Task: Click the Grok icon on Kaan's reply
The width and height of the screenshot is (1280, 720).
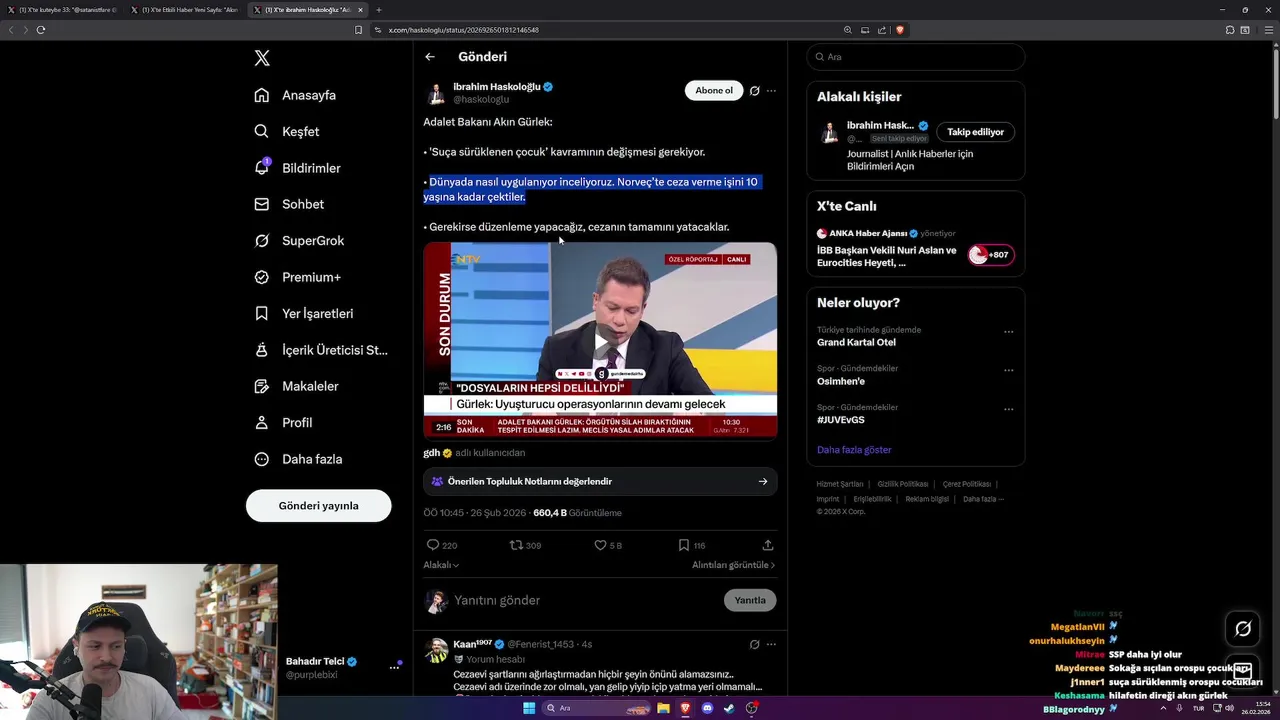Action: 755,644
